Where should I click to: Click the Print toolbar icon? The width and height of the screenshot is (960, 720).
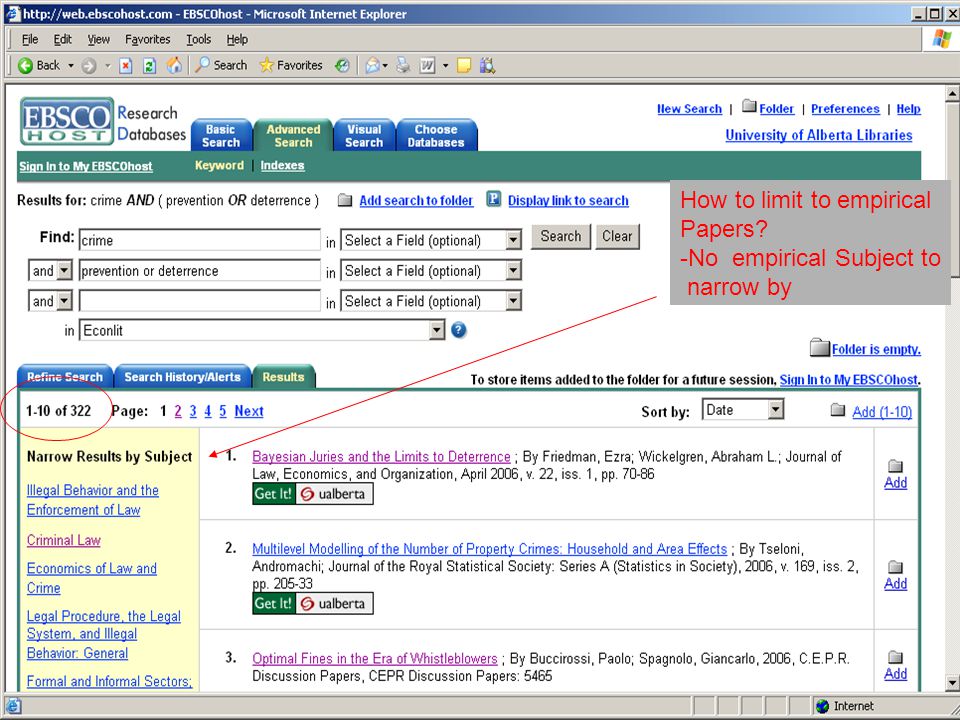click(403, 66)
